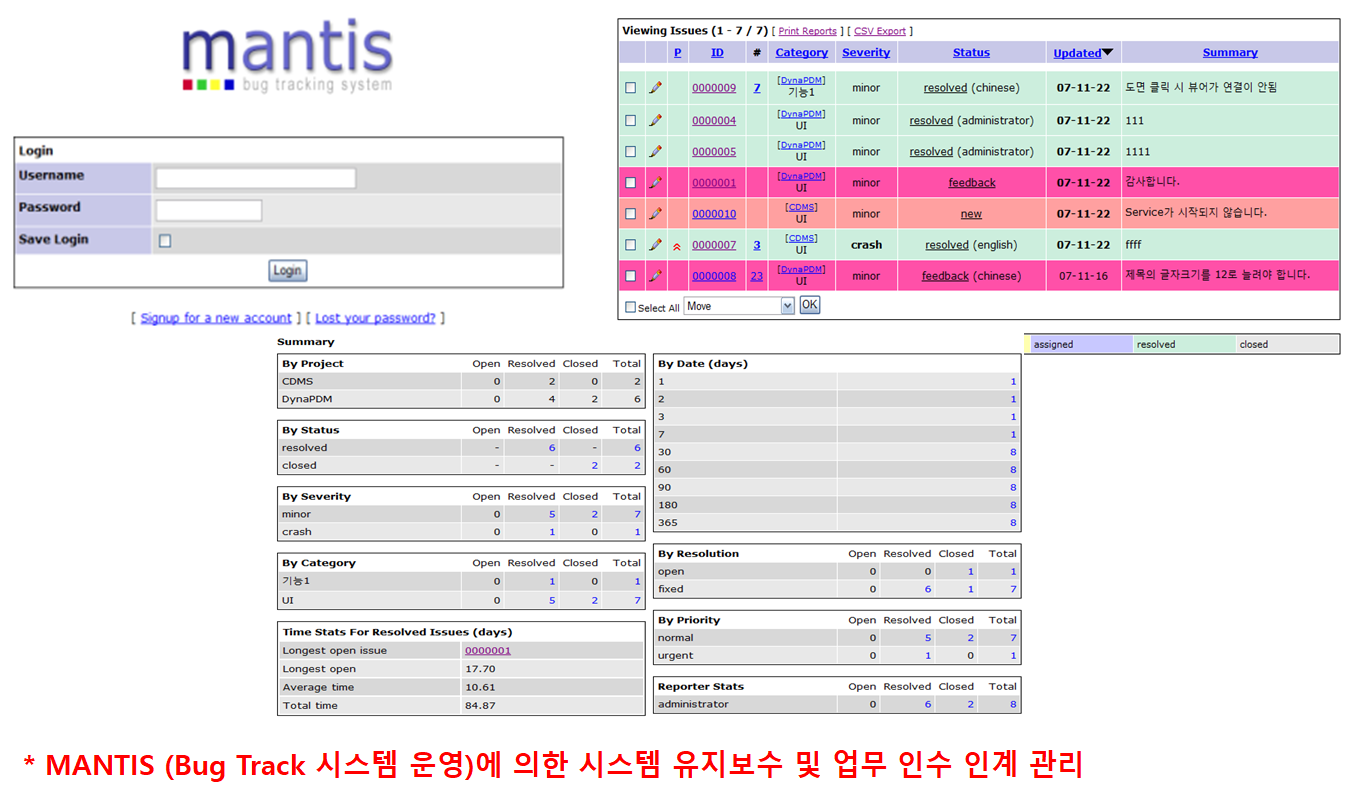The width and height of the screenshot is (1351, 787).
Task: Sort issues by the Status header
Action: 971,53
